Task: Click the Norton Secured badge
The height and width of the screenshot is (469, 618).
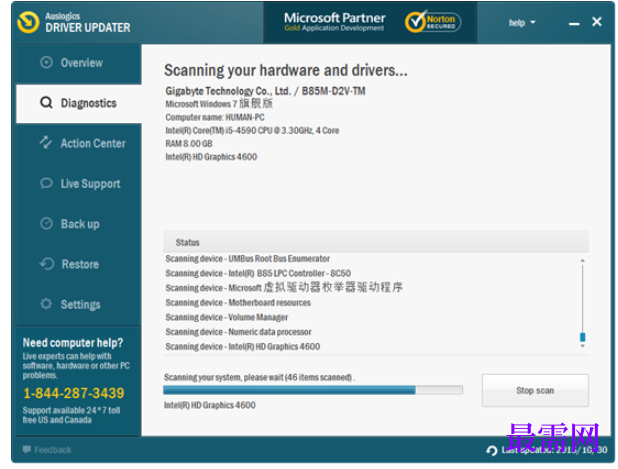Action: [433, 22]
